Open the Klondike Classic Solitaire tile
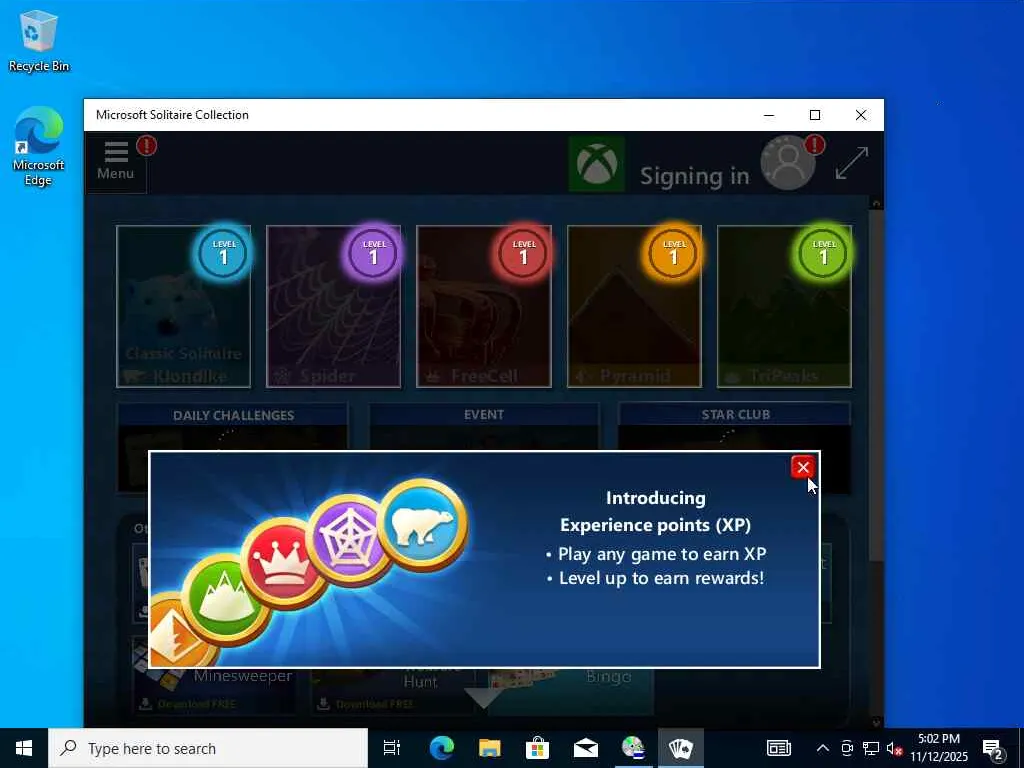The height and width of the screenshot is (768, 1024). 184,306
